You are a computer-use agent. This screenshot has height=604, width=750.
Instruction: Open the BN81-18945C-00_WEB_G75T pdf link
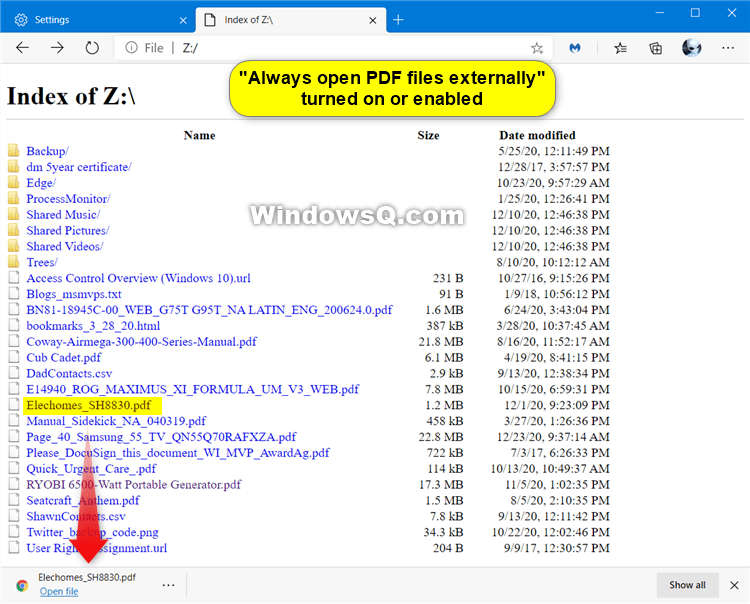click(x=209, y=310)
